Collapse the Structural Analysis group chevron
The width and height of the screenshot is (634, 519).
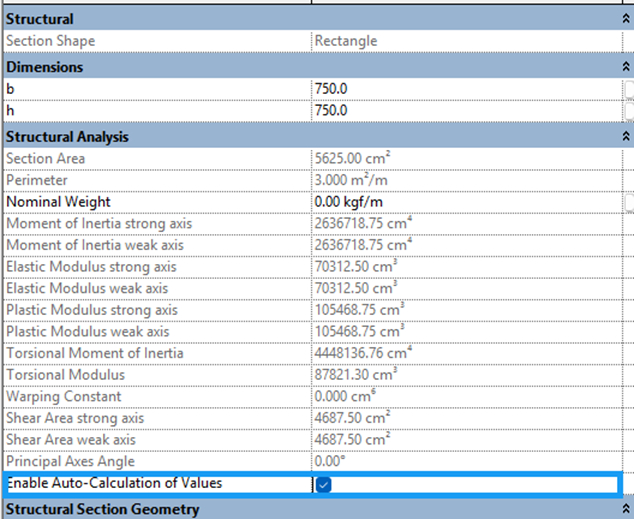coord(626,136)
